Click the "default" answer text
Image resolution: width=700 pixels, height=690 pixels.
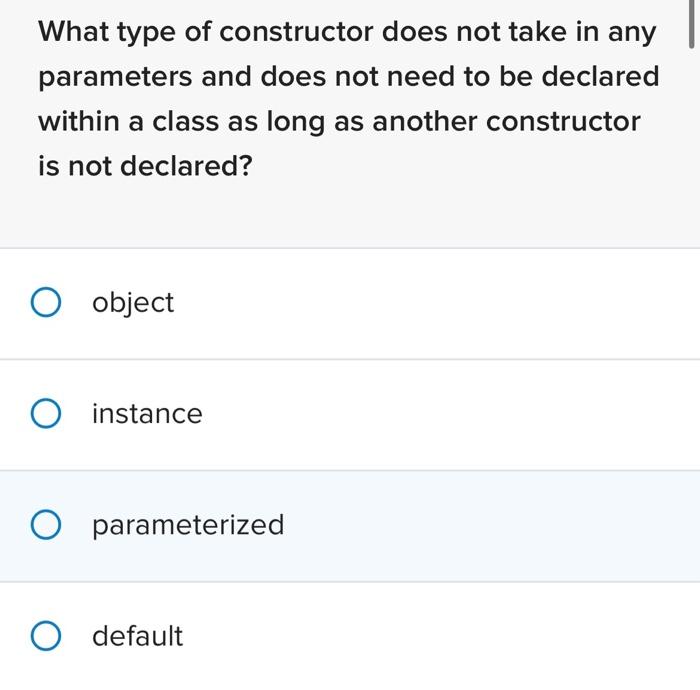coord(138,636)
